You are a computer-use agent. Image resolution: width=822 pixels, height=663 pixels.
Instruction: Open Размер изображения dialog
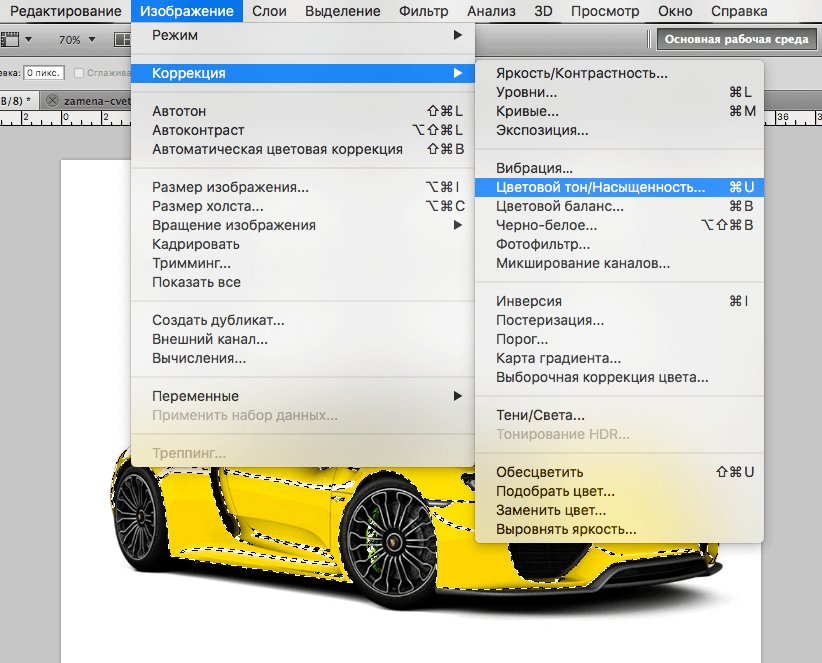pyautogui.click(x=302, y=187)
